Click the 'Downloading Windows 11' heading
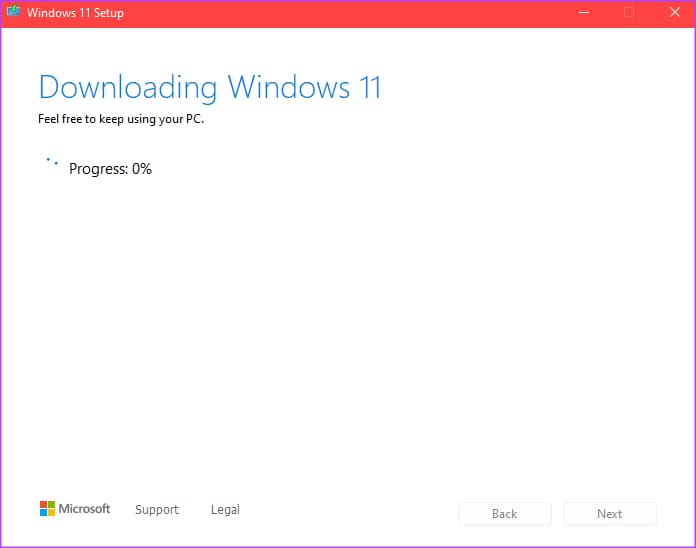Viewport: 696px width, 548px height. click(x=210, y=88)
